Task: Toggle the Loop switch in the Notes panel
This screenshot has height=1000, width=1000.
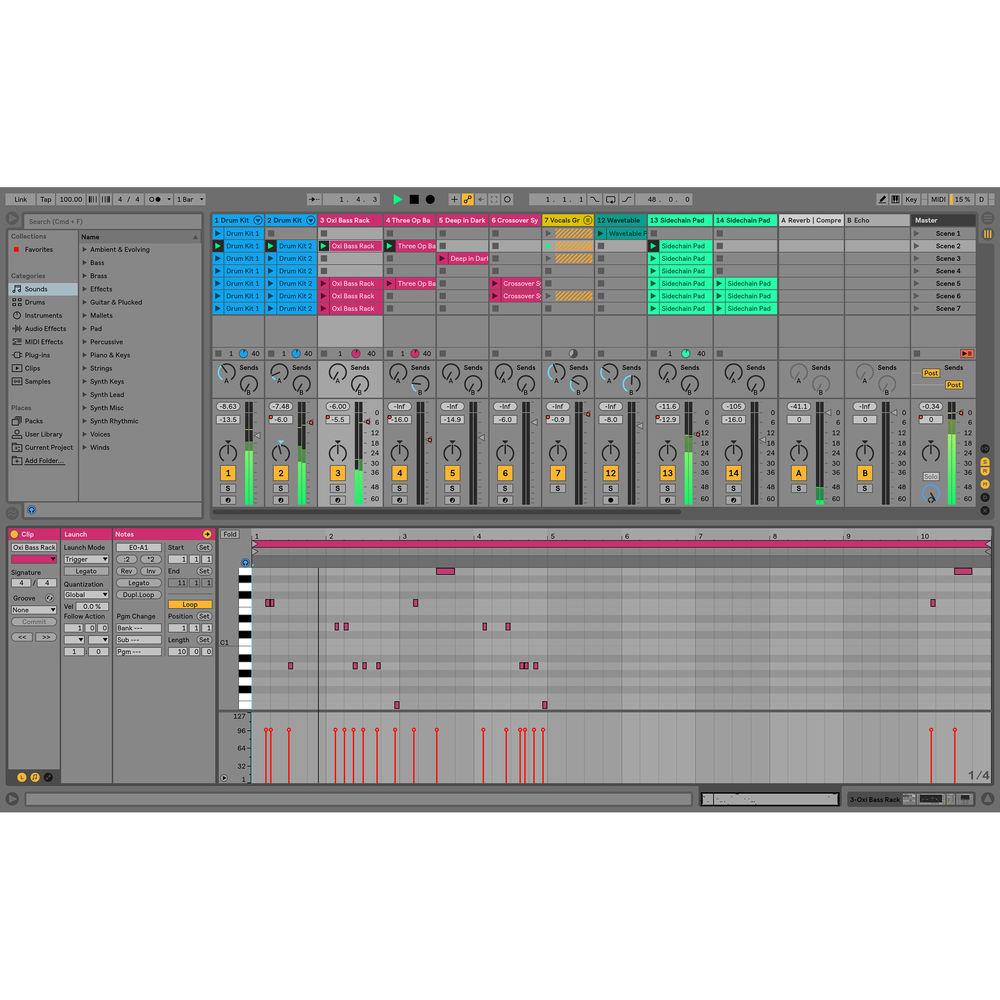Action: 190,604
